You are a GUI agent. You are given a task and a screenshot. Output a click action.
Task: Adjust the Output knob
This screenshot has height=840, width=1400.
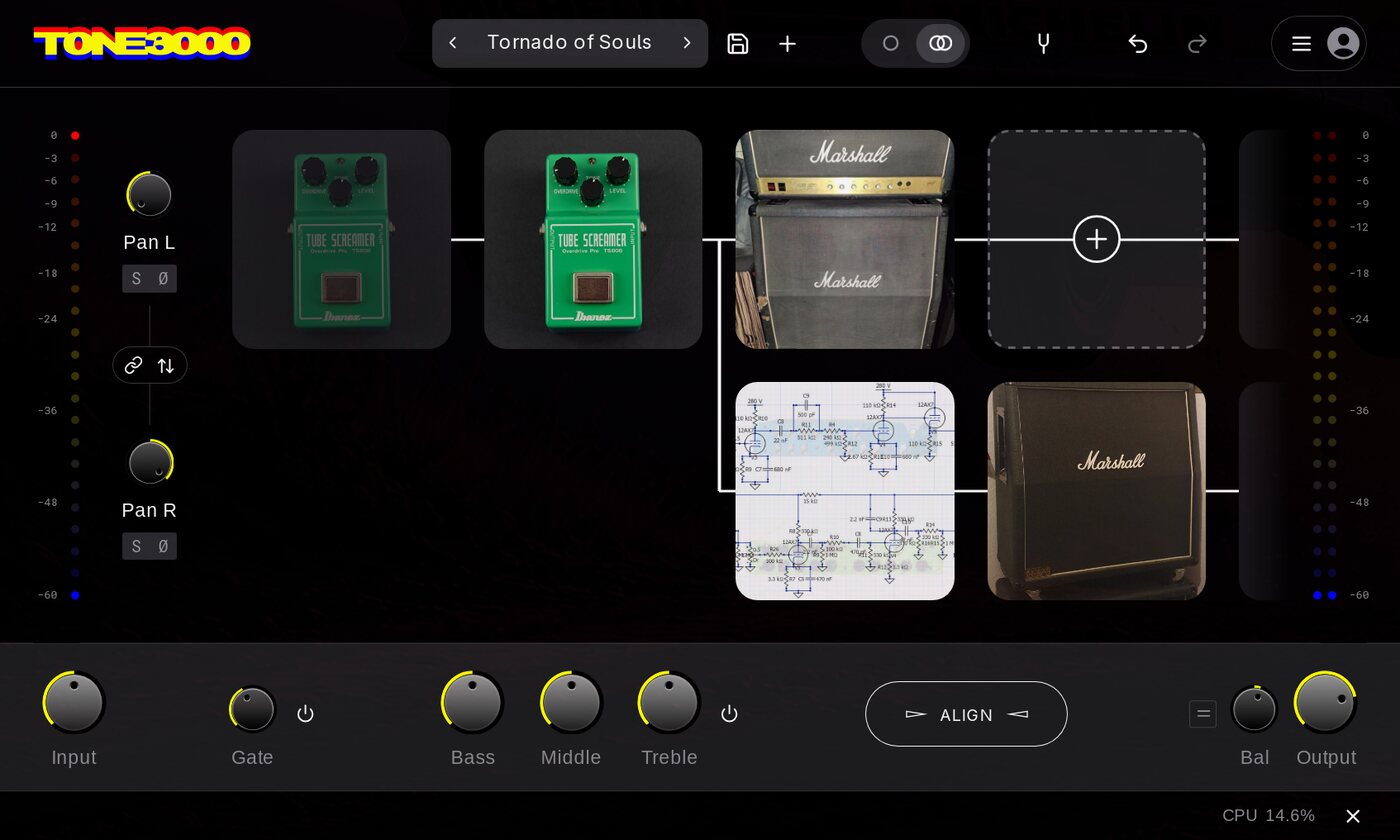pyautogui.click(x=1325, y=702)
